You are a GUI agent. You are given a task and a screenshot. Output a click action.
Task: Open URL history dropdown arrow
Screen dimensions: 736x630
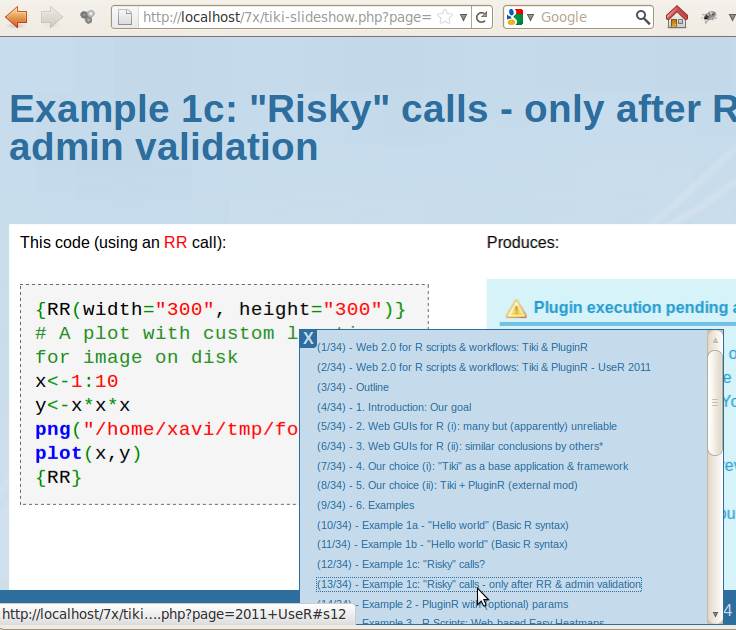pyautogui.click(x=463, y=17)
